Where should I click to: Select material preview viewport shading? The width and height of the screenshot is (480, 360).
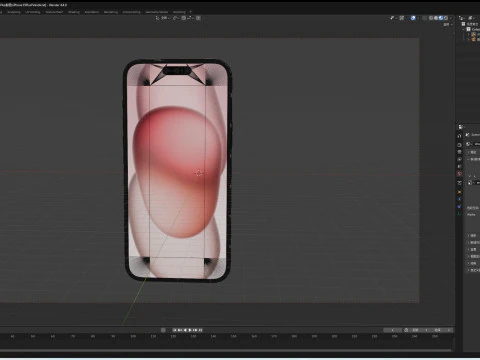click(x=441, y=18)
